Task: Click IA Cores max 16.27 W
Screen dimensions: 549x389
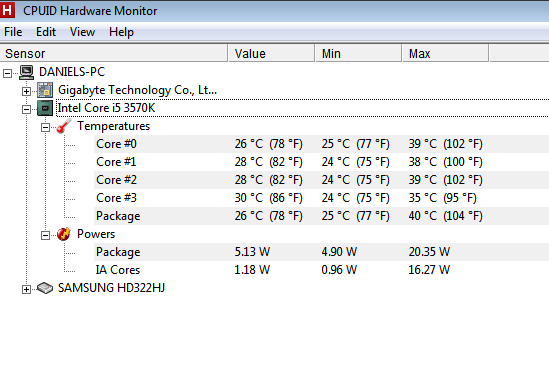Action: point(429,270)
